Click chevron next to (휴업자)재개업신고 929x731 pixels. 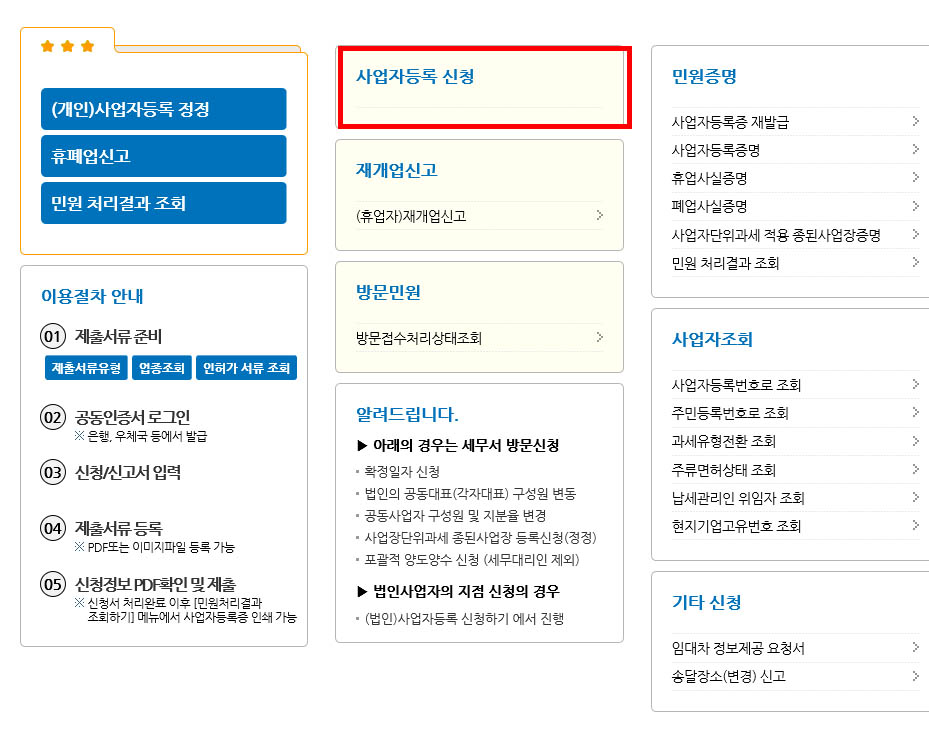(x=600, y=215)
